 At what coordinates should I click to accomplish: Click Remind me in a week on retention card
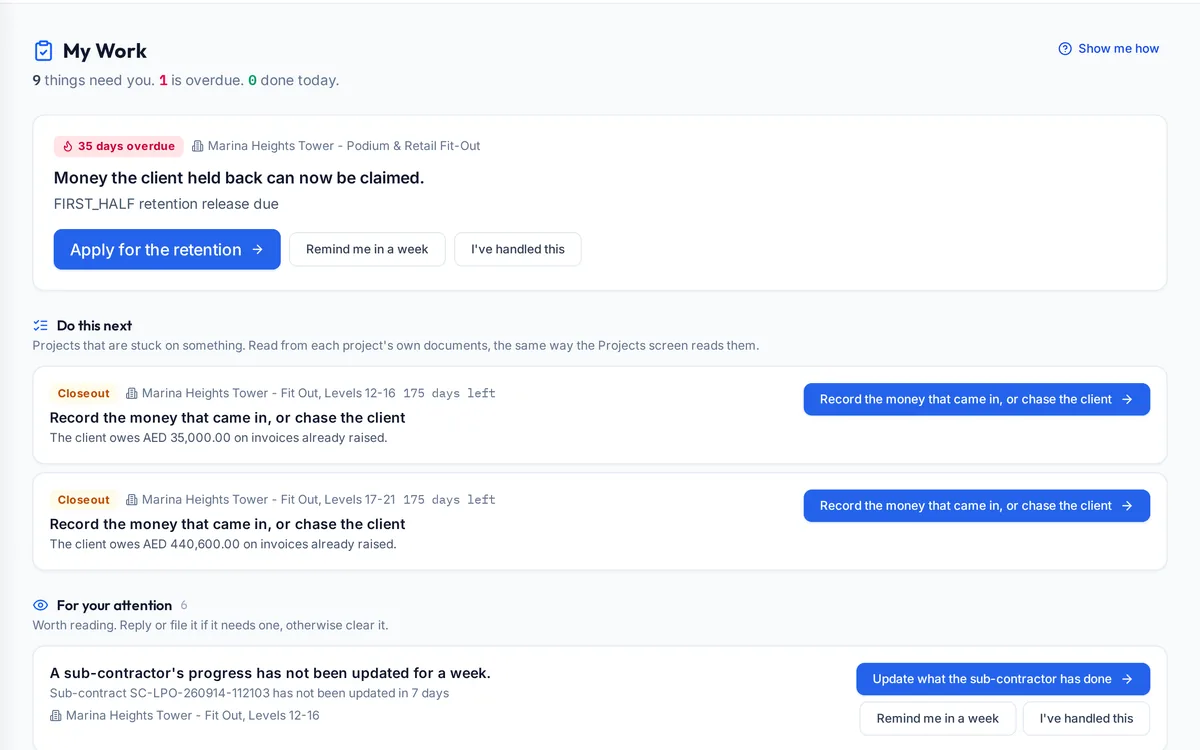tap(367, 250)
